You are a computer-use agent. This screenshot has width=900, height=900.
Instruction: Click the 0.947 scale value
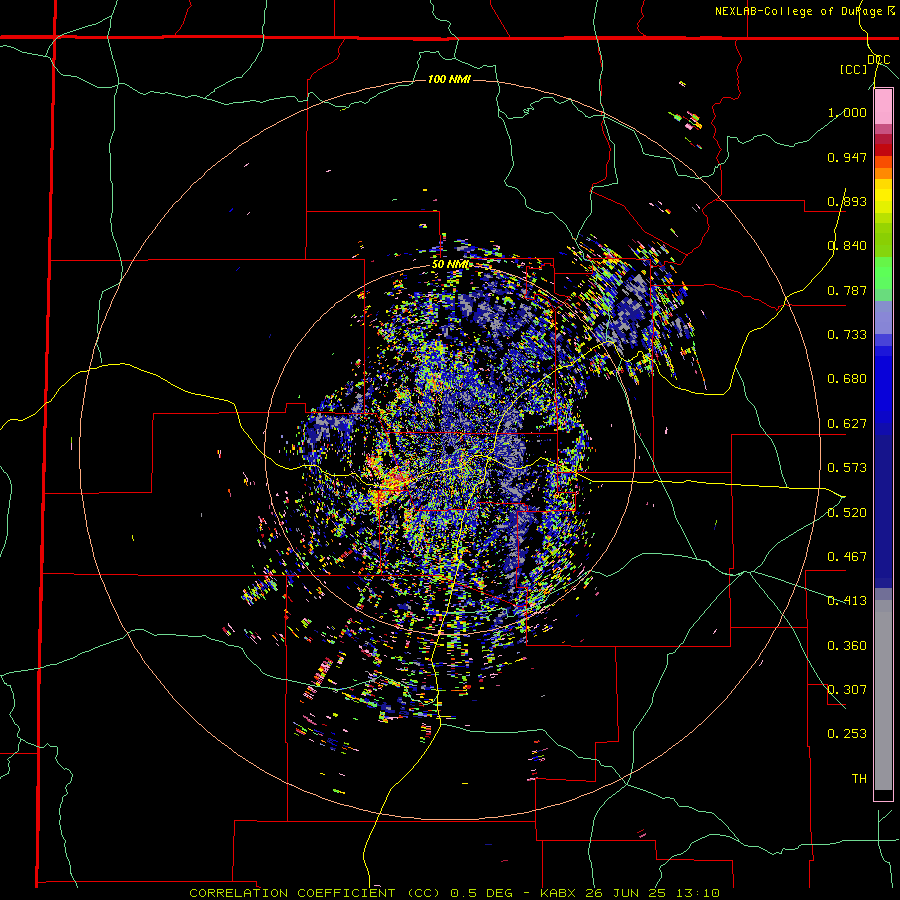(847, 157)
